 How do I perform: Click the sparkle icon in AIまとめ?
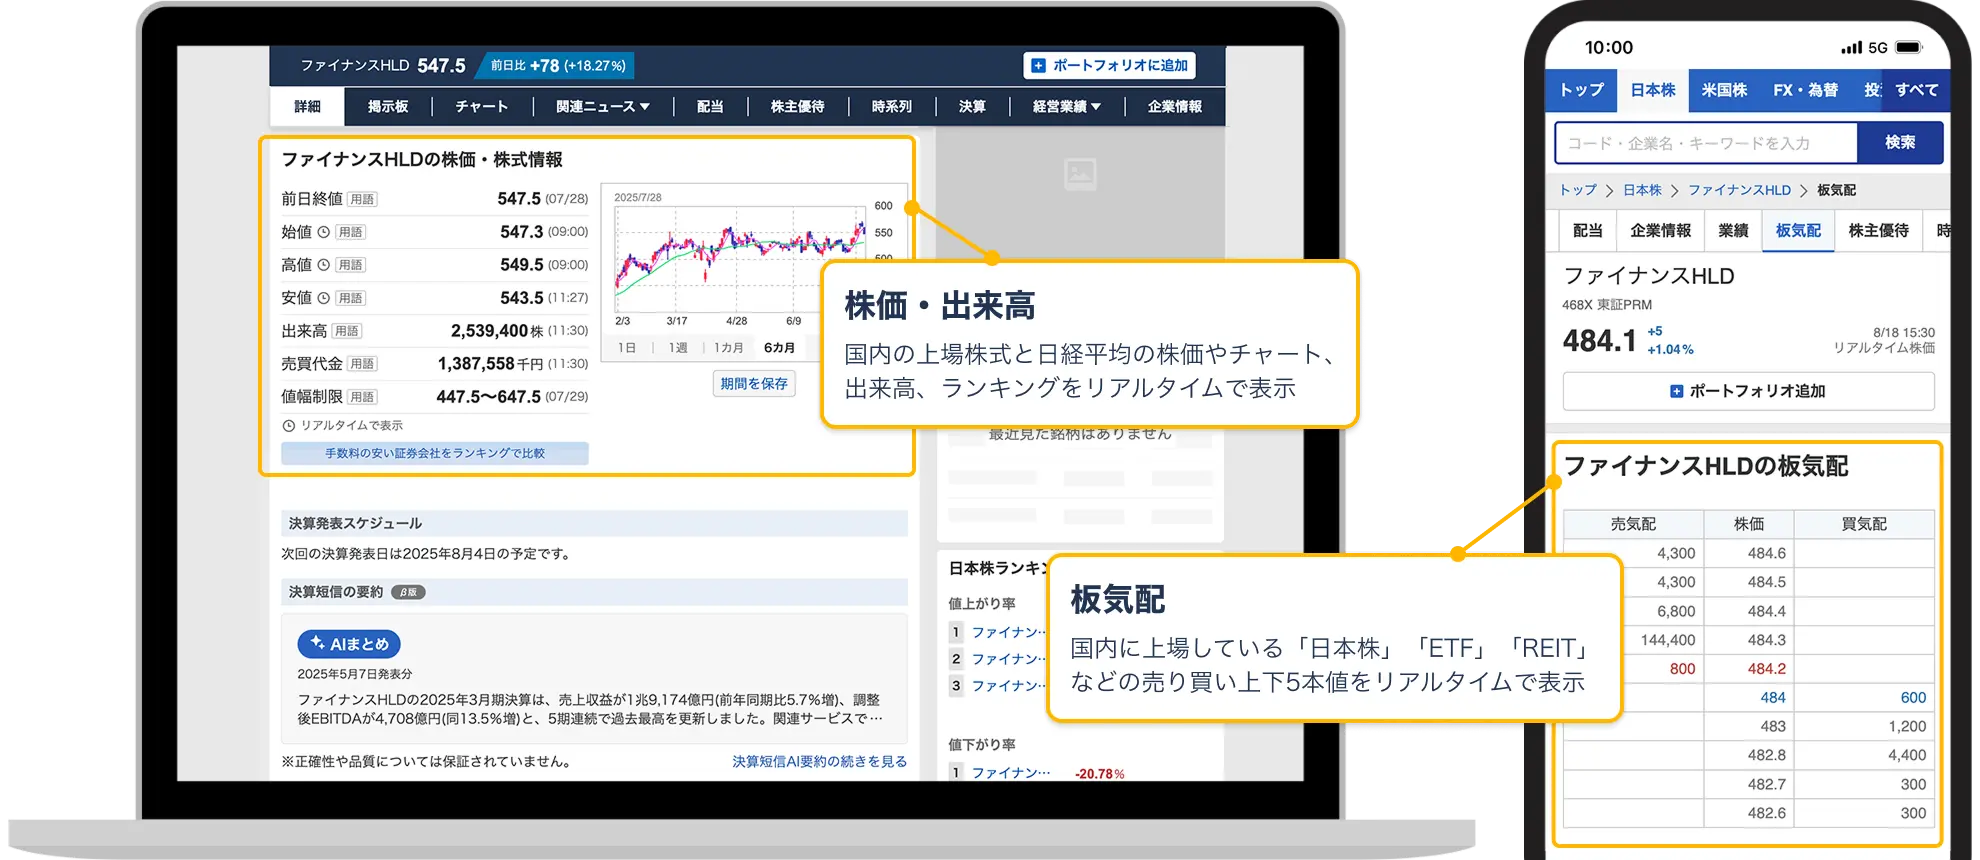(x=318, y=643)
